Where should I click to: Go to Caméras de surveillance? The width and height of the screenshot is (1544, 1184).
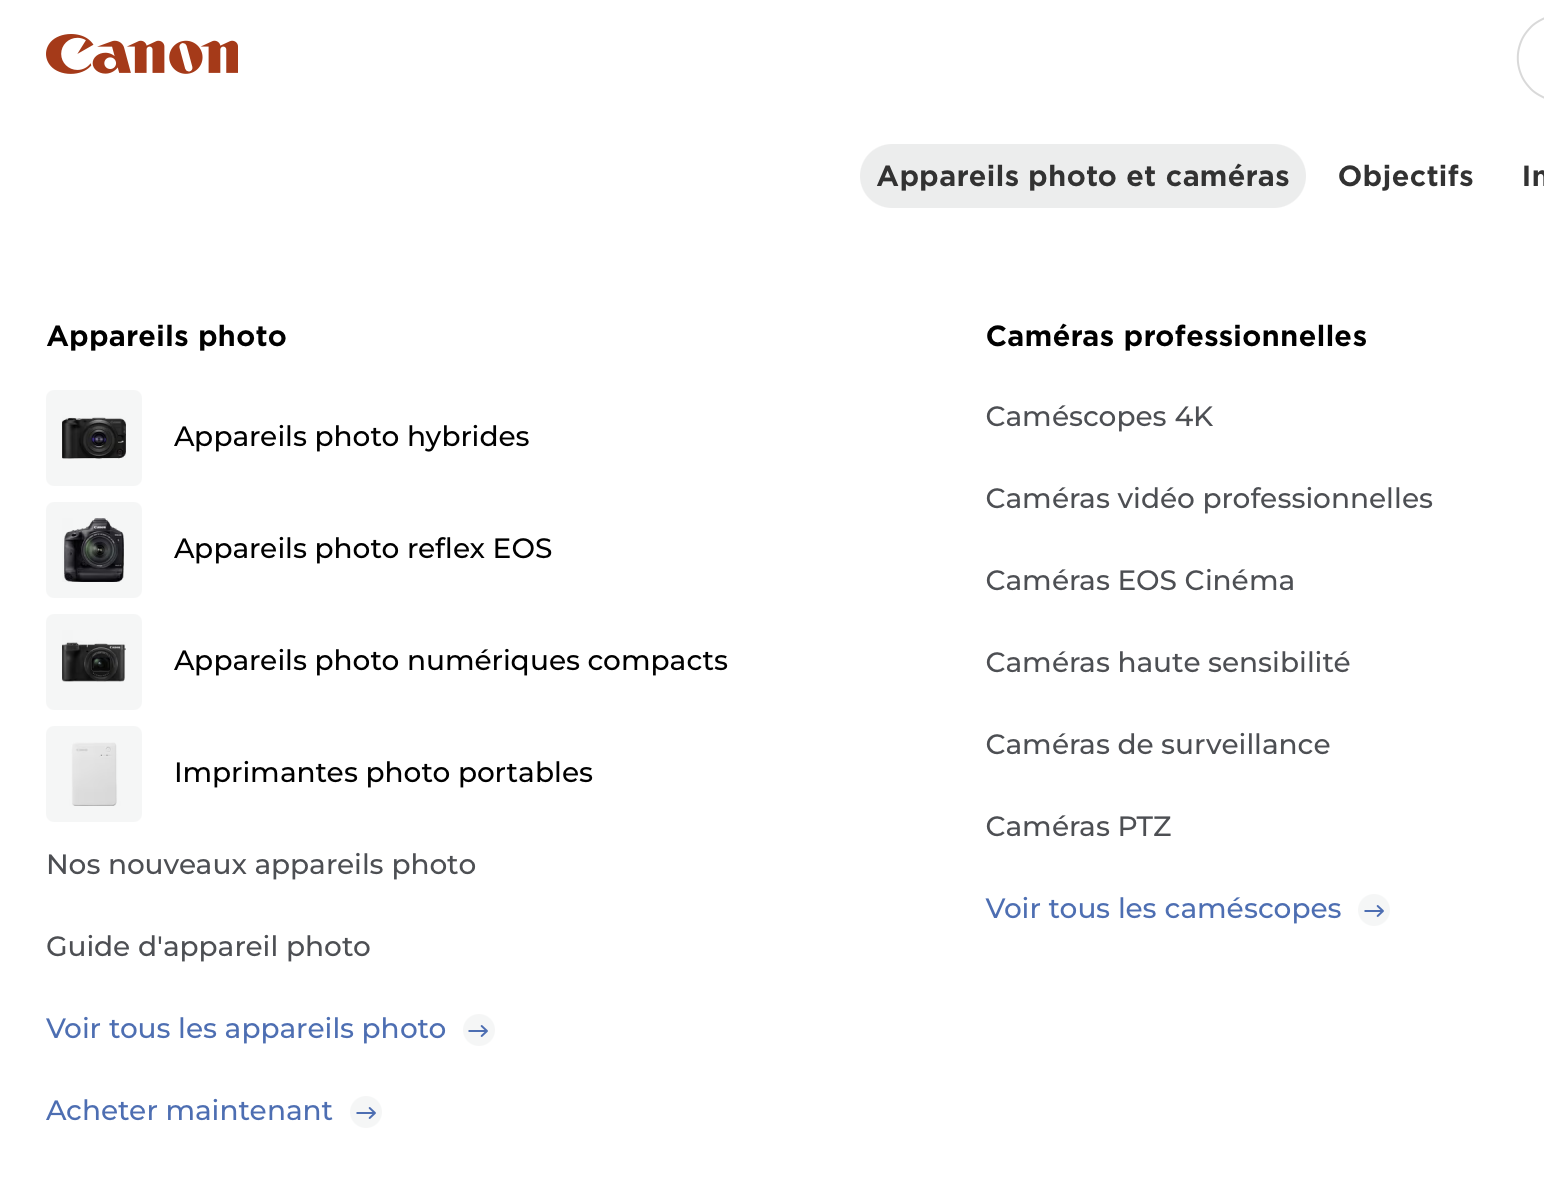pyautogui.click(x=1157, y=745)
